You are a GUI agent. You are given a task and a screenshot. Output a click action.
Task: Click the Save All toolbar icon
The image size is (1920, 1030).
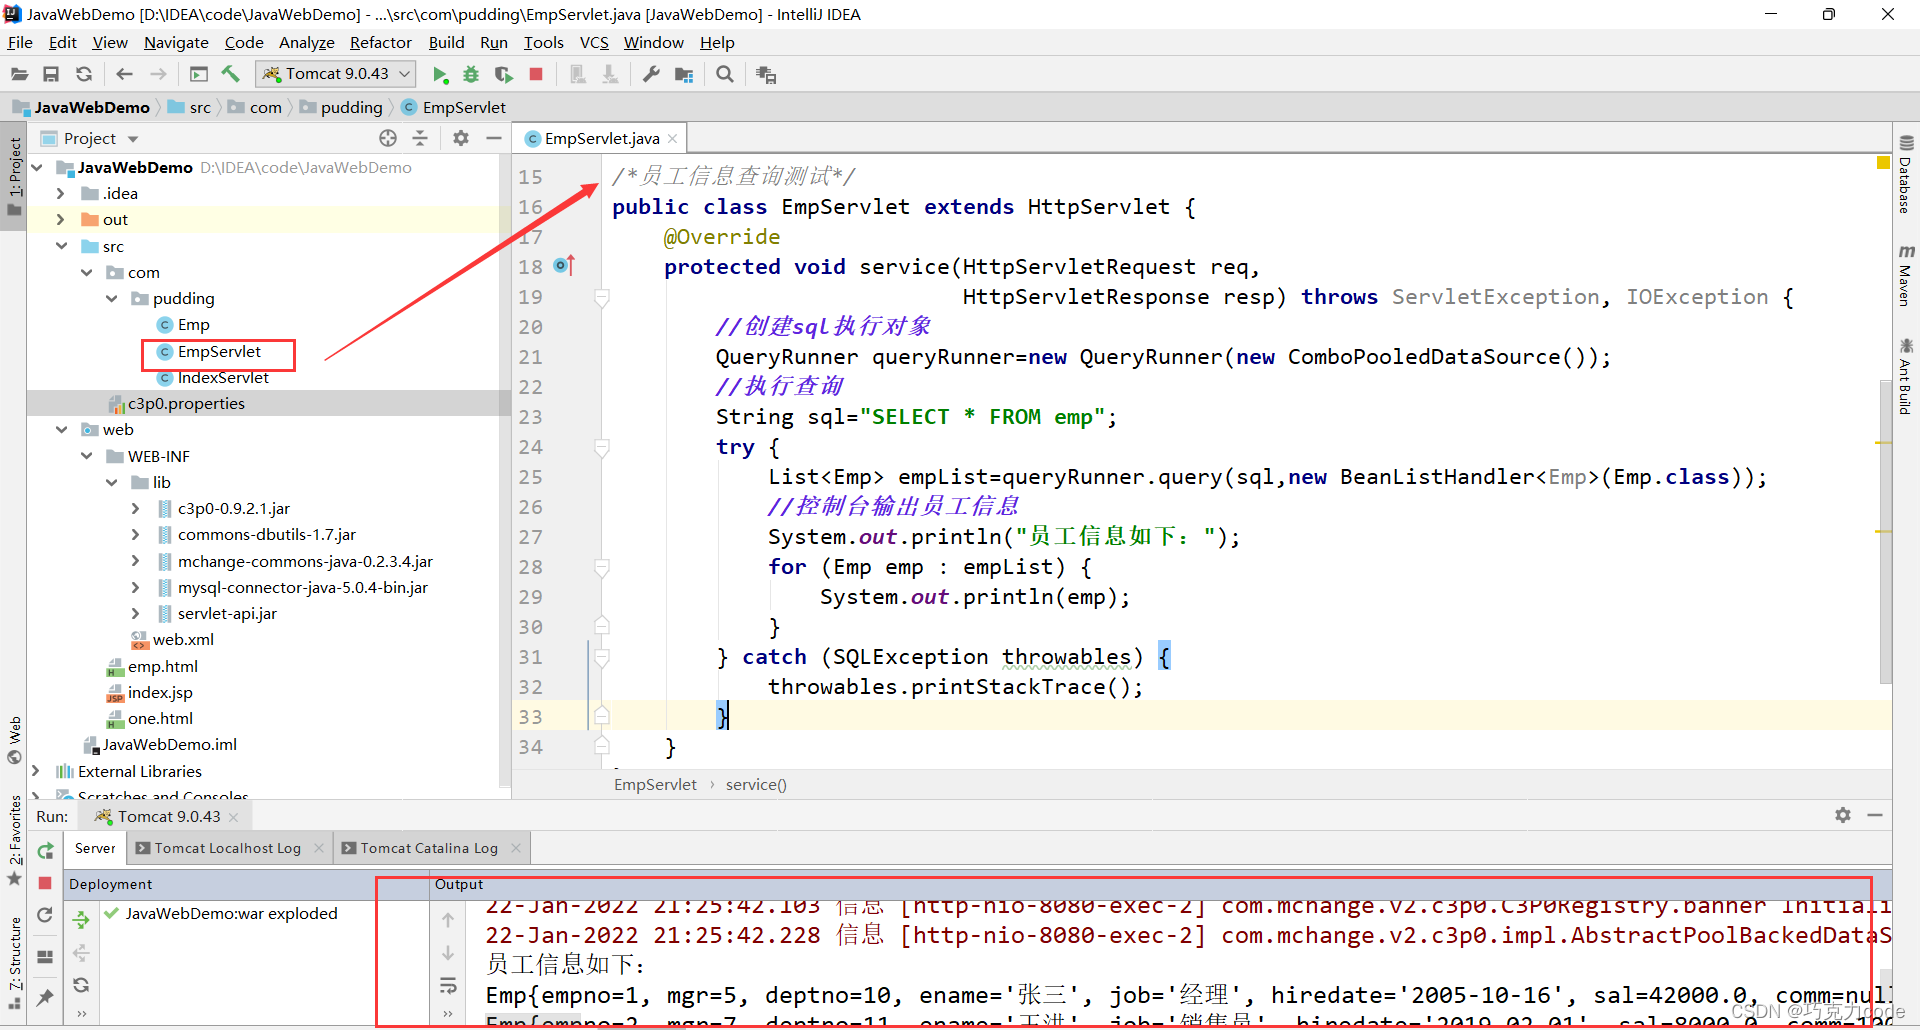(51, 74)
